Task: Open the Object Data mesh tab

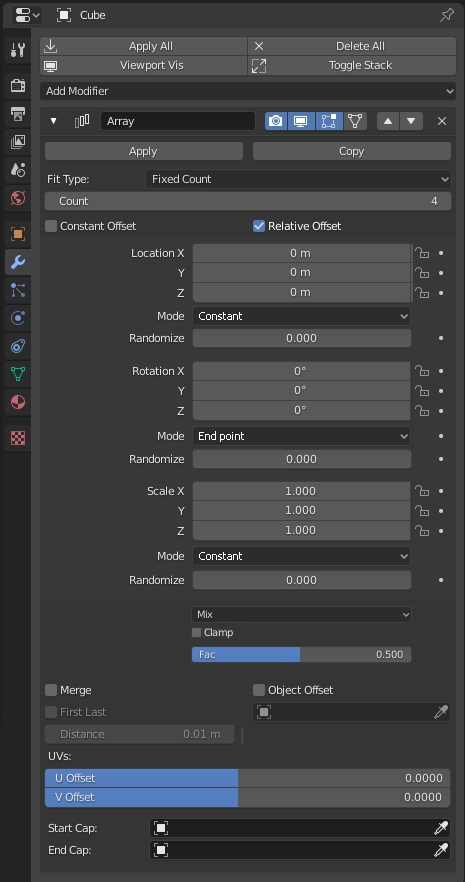Action: coord(17,374)
